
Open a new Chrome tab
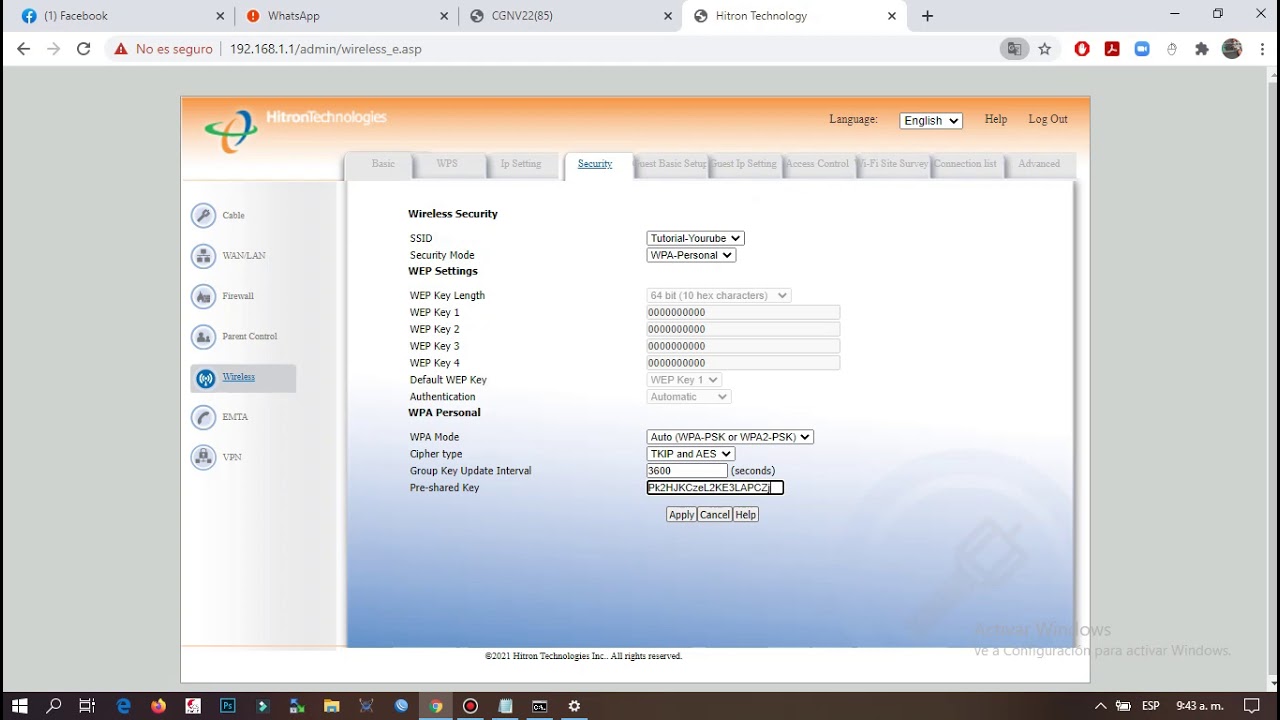(x=928, y=16)
